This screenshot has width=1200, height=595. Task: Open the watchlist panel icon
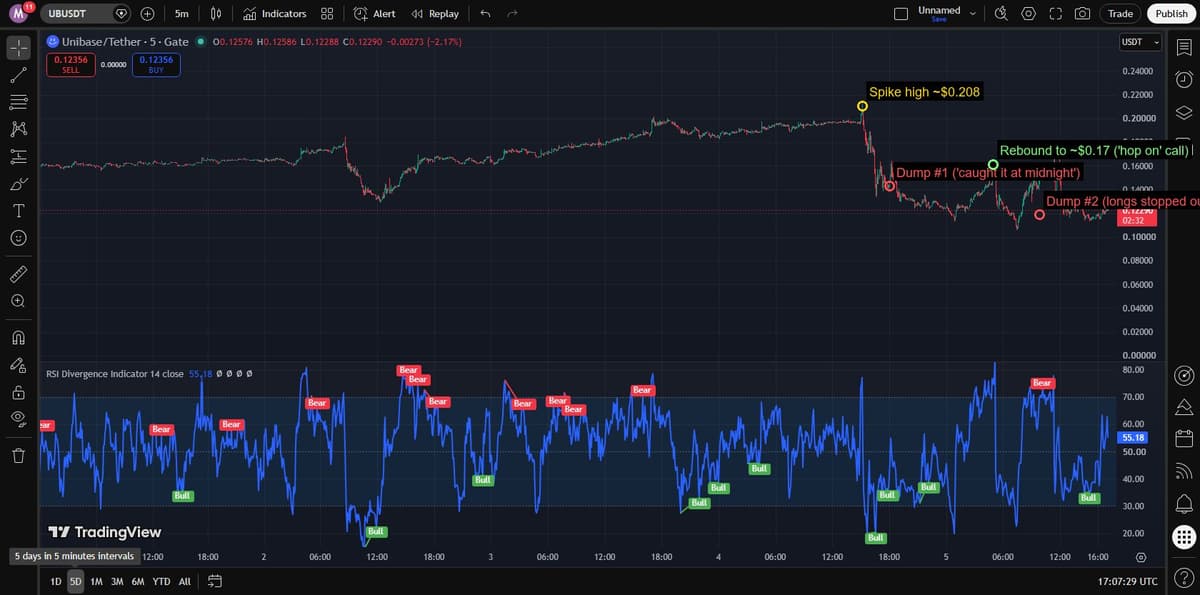(1183, 47)
